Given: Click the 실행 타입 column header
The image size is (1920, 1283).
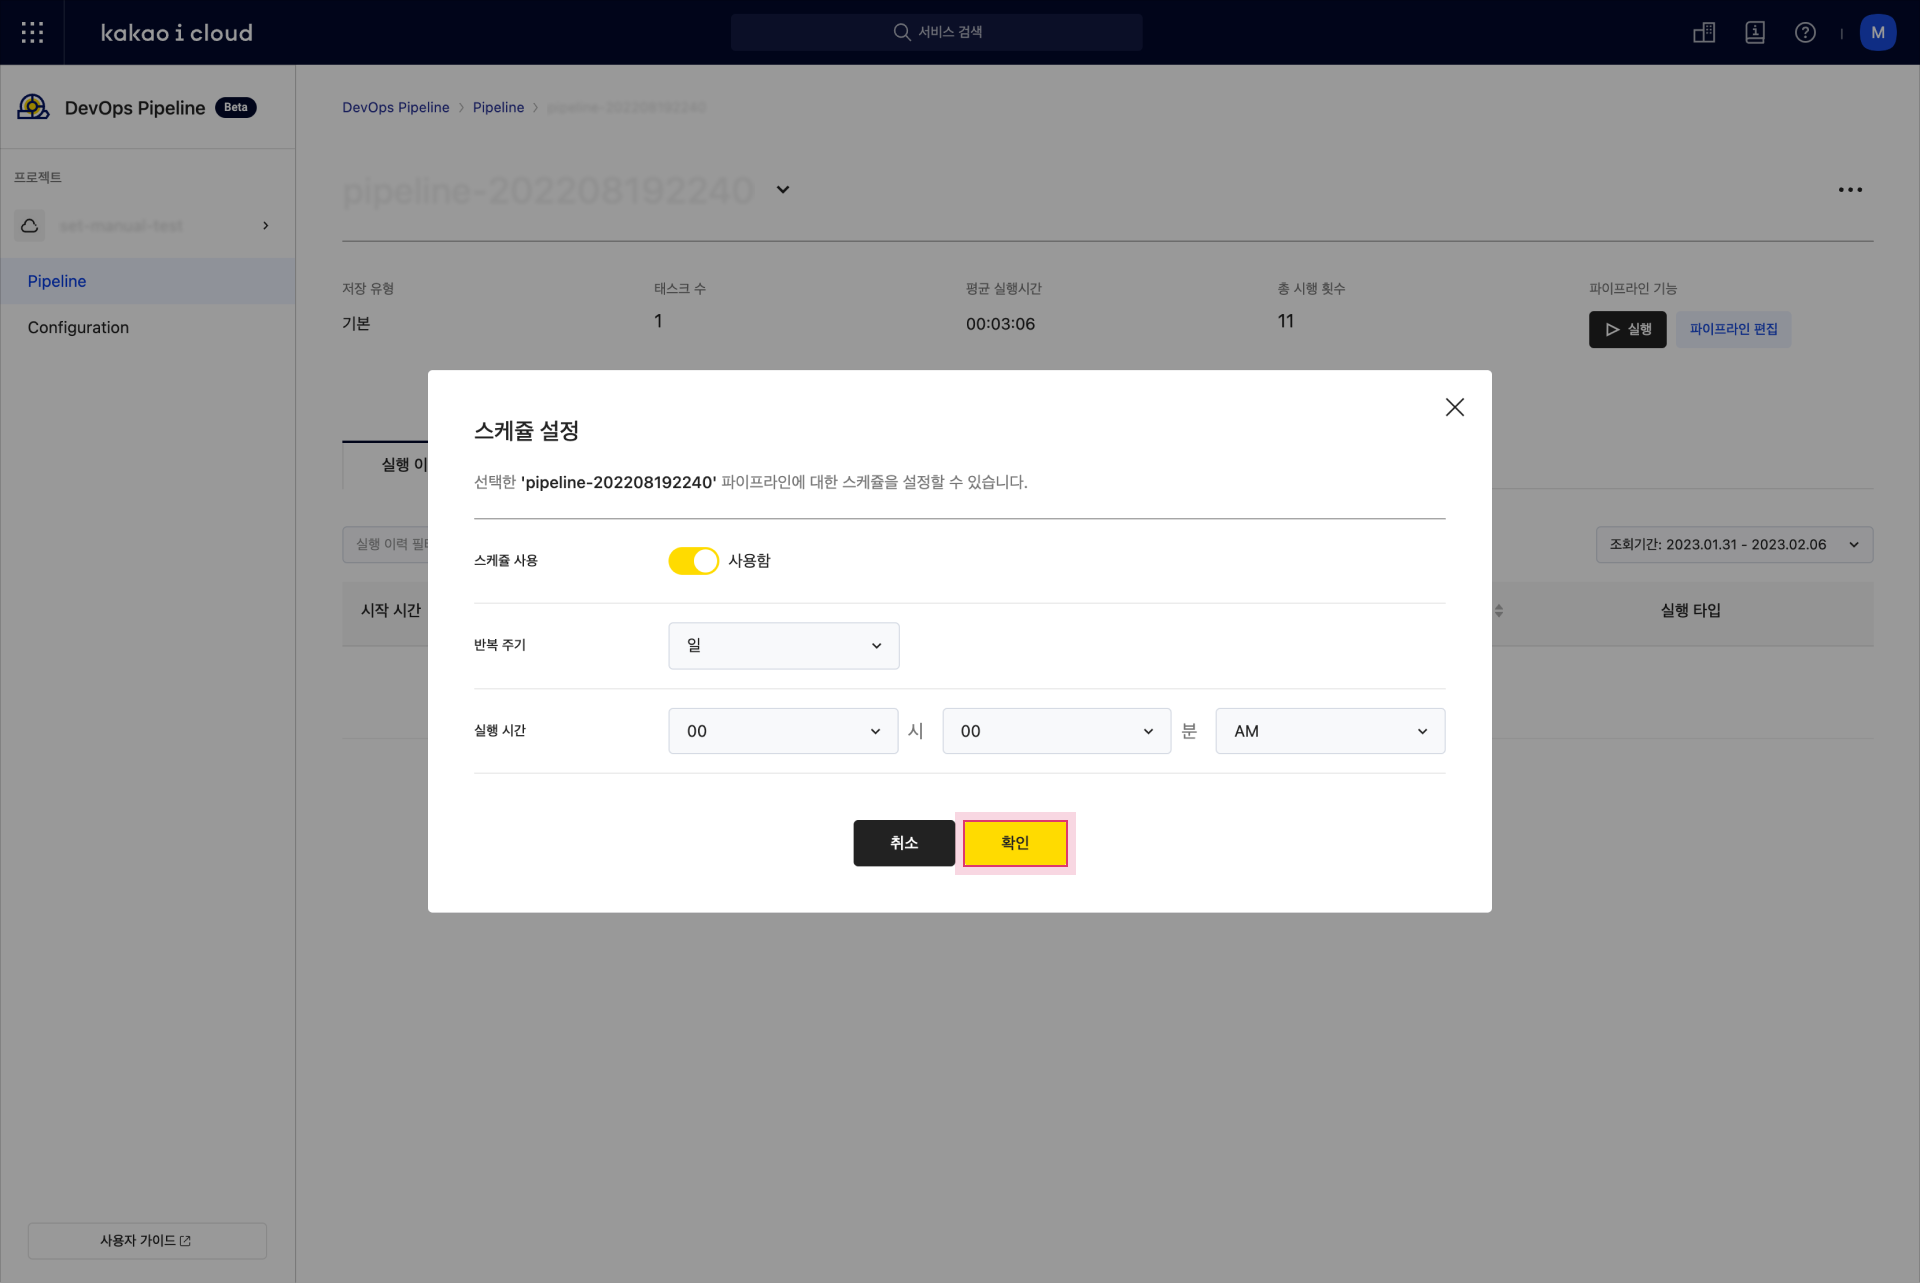Looking at the screenshot, I should click(1690, 610).
